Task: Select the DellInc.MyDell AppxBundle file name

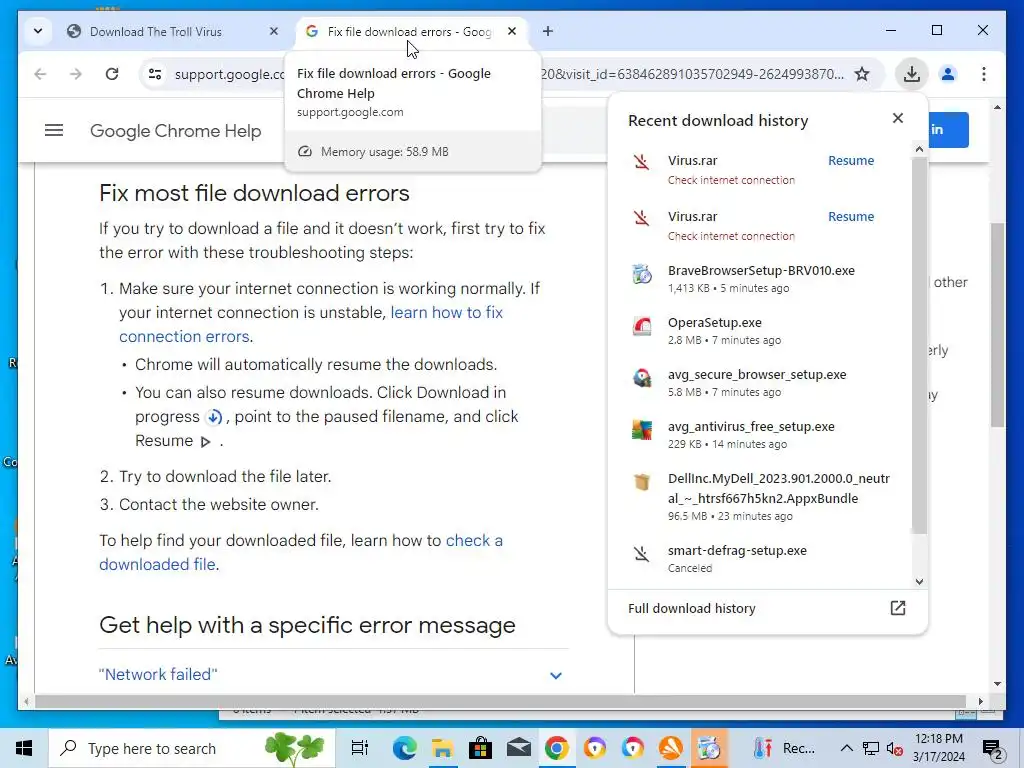Action: point(778,488)
